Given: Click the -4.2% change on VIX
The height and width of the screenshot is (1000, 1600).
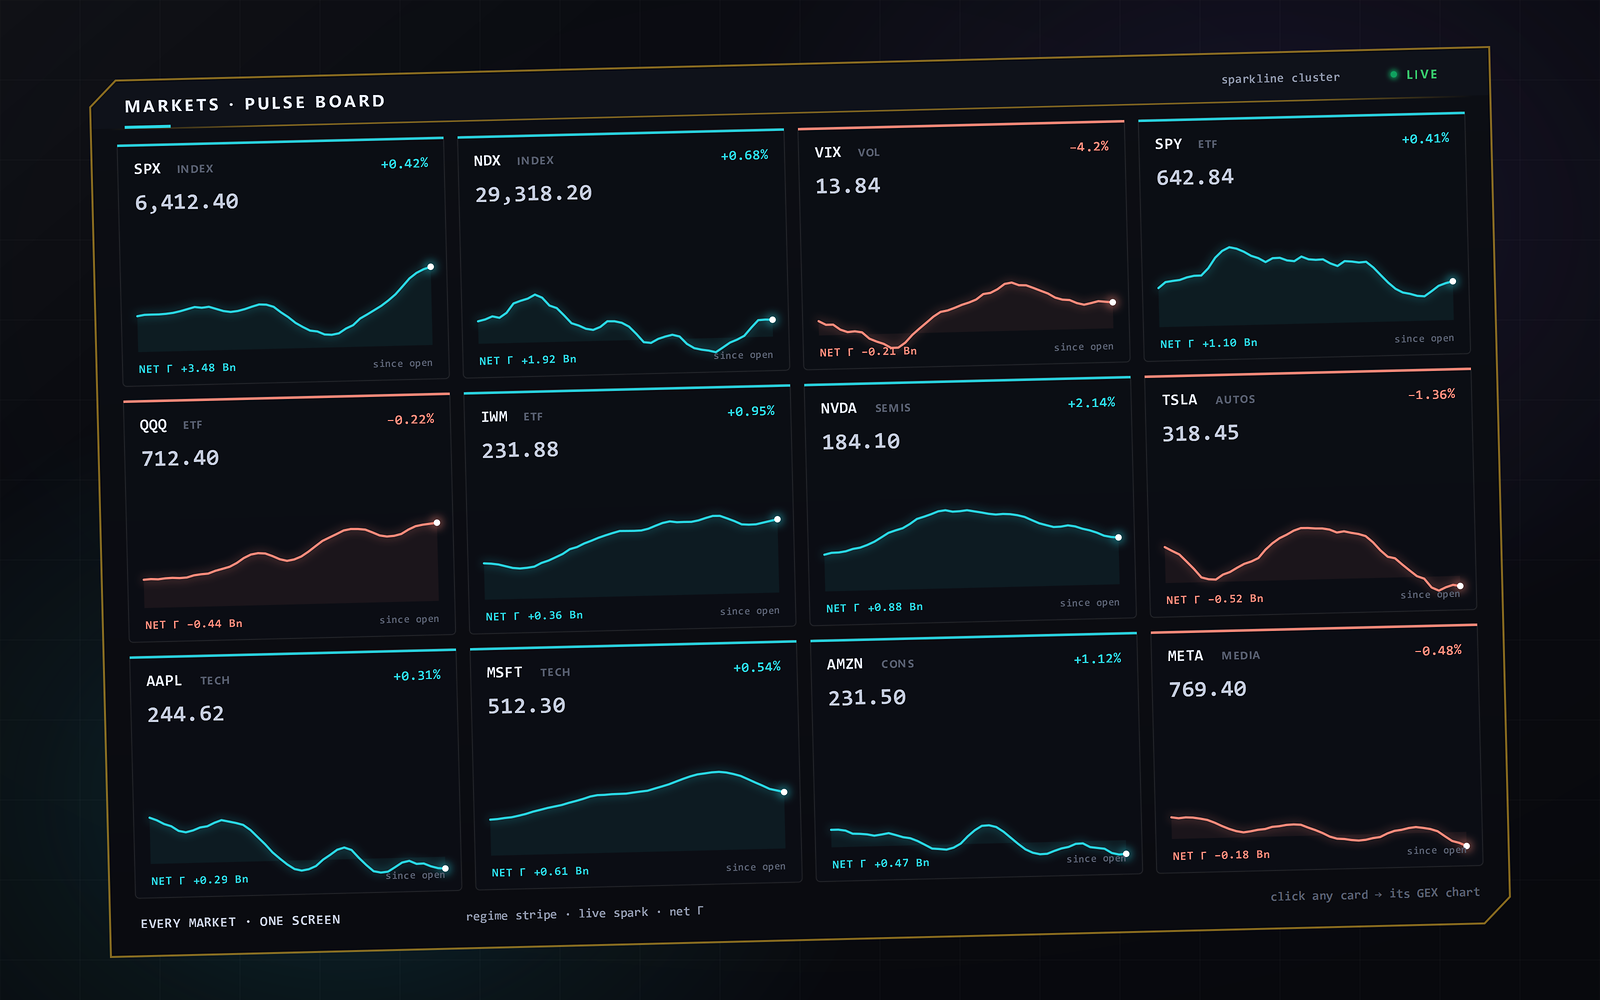Looking at the screenshot, I should tap(1089, 147).
